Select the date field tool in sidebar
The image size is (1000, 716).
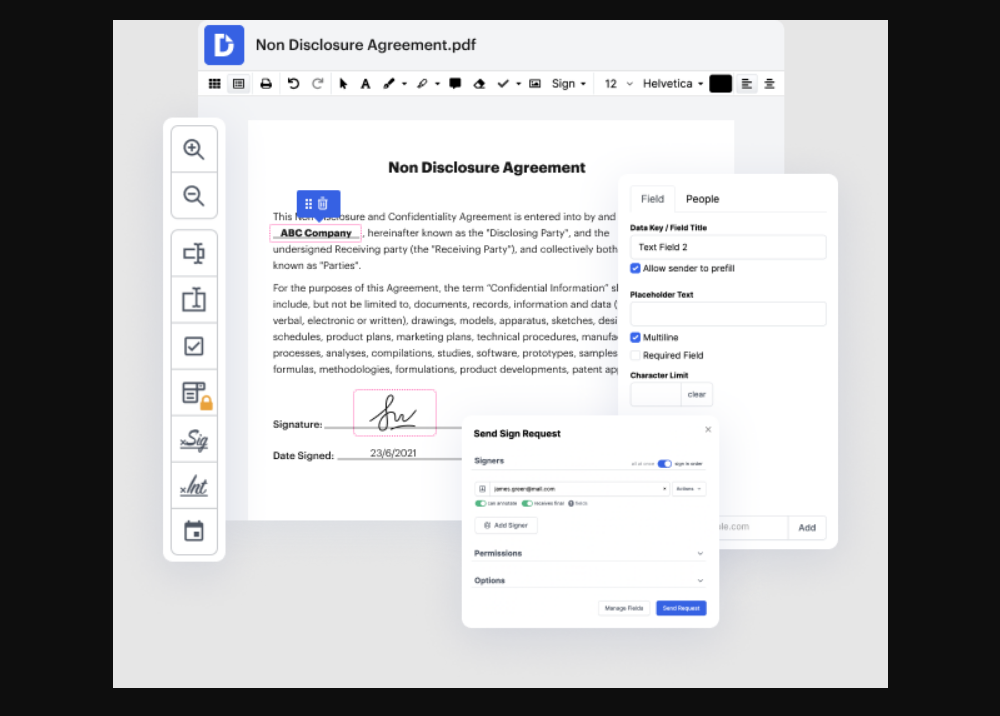click(194, 532)
